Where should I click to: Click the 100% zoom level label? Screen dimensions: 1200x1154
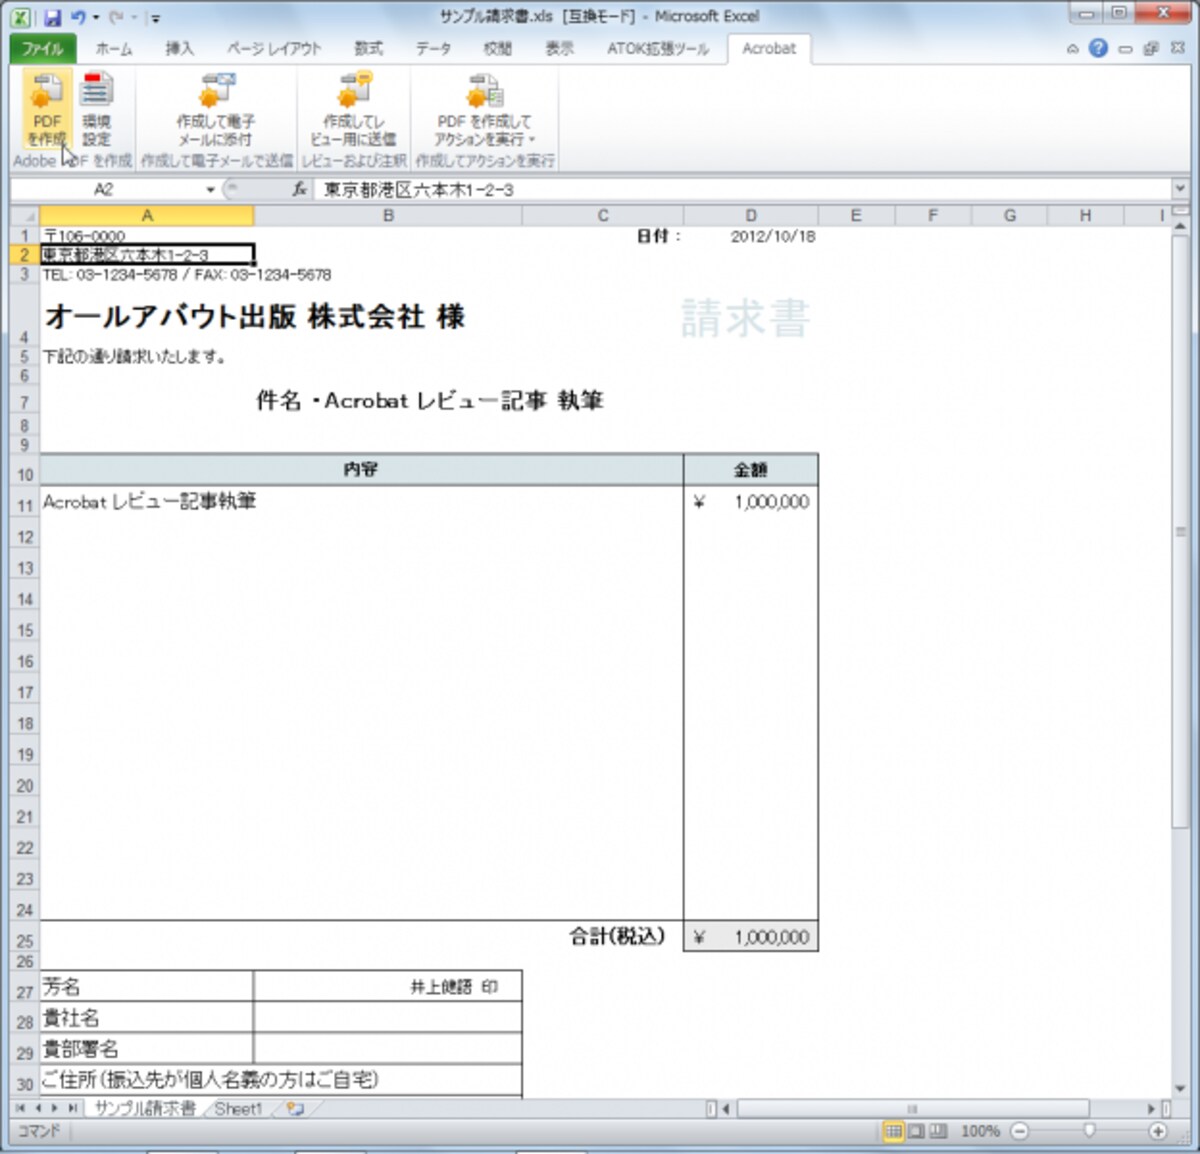pos(980,1131)
